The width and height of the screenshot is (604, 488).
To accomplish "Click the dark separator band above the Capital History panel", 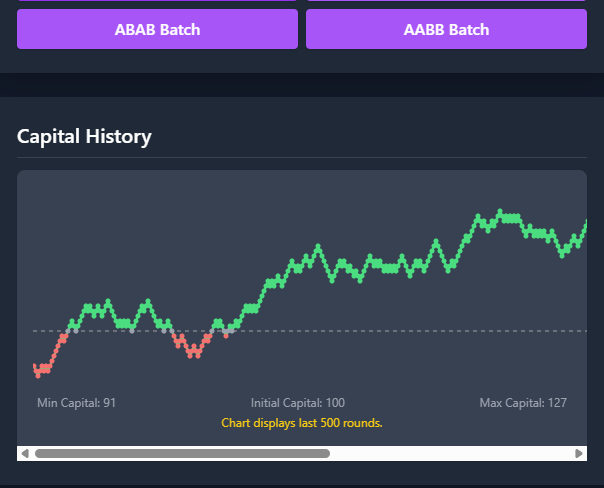I will [x=302, y=85].
